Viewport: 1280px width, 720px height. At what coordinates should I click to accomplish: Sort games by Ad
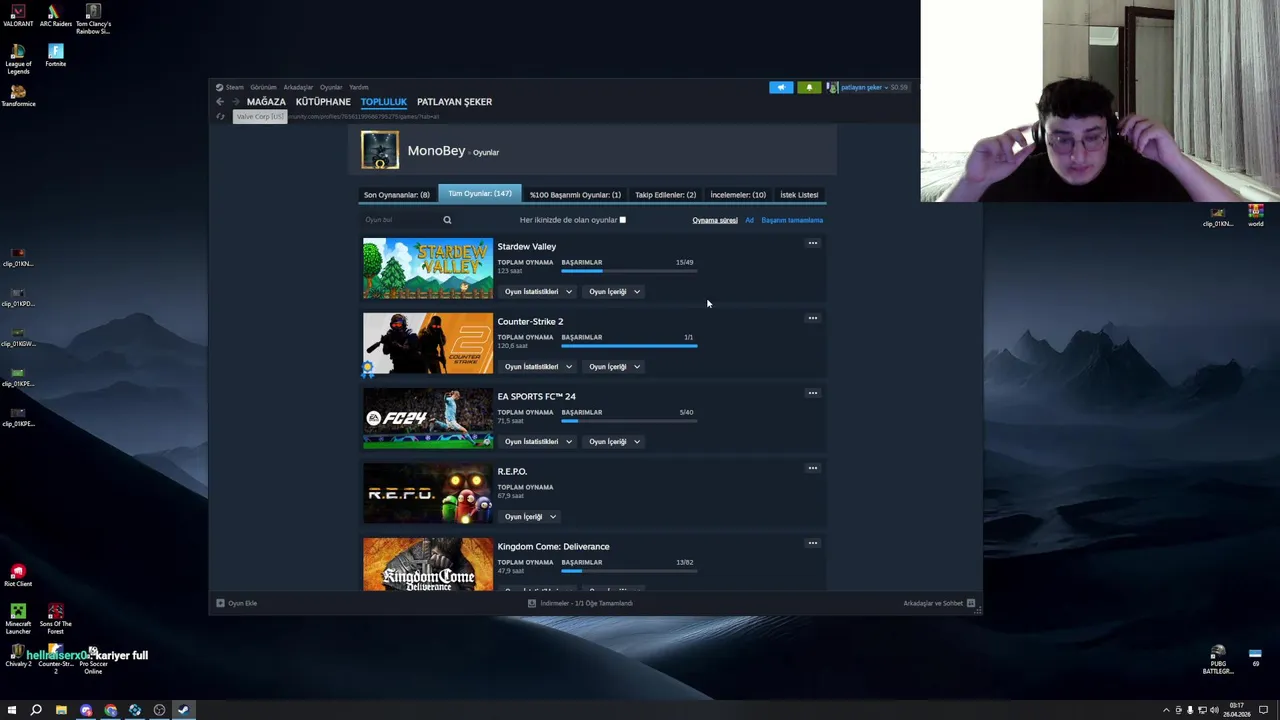pos(749,220)
